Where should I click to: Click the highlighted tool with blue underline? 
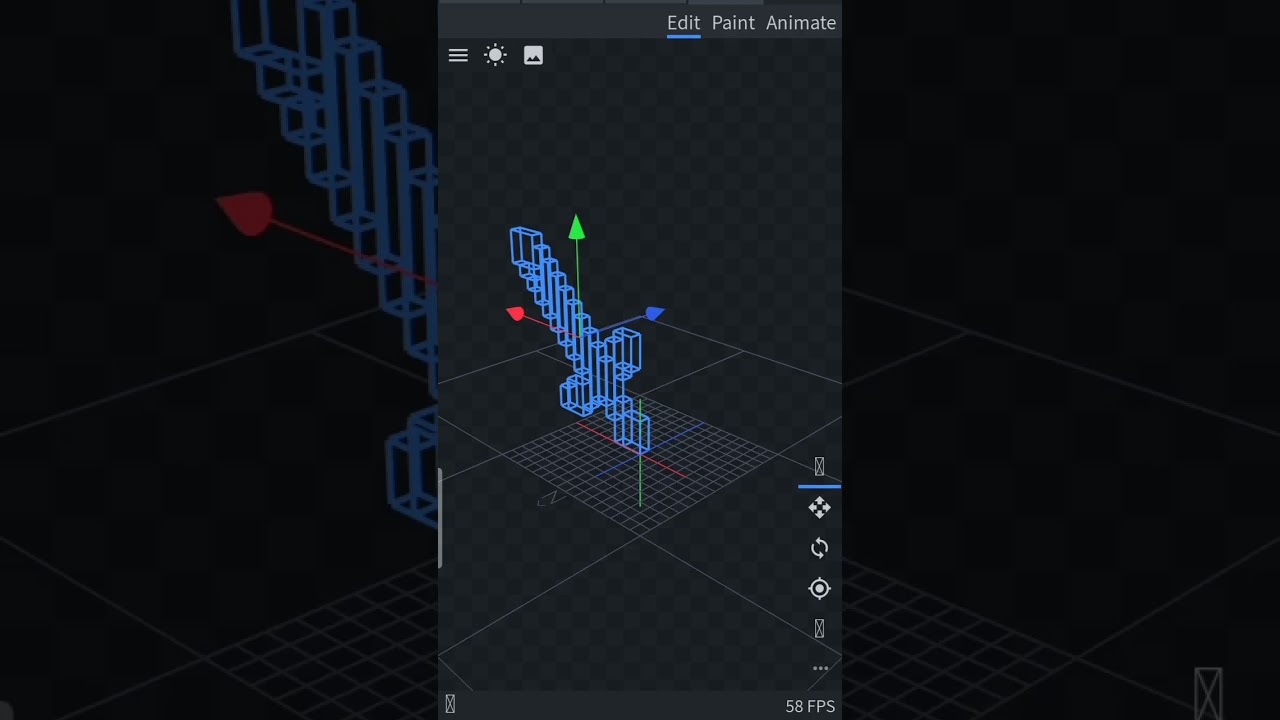[x=819, y=467]
